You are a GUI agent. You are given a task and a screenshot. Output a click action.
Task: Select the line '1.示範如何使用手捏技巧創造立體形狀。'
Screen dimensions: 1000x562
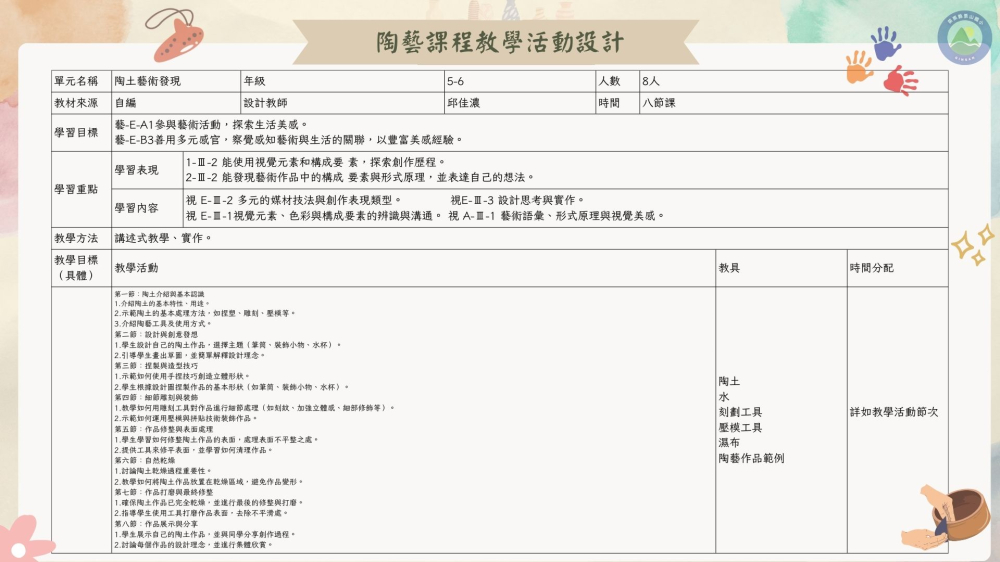click(182, 376)
